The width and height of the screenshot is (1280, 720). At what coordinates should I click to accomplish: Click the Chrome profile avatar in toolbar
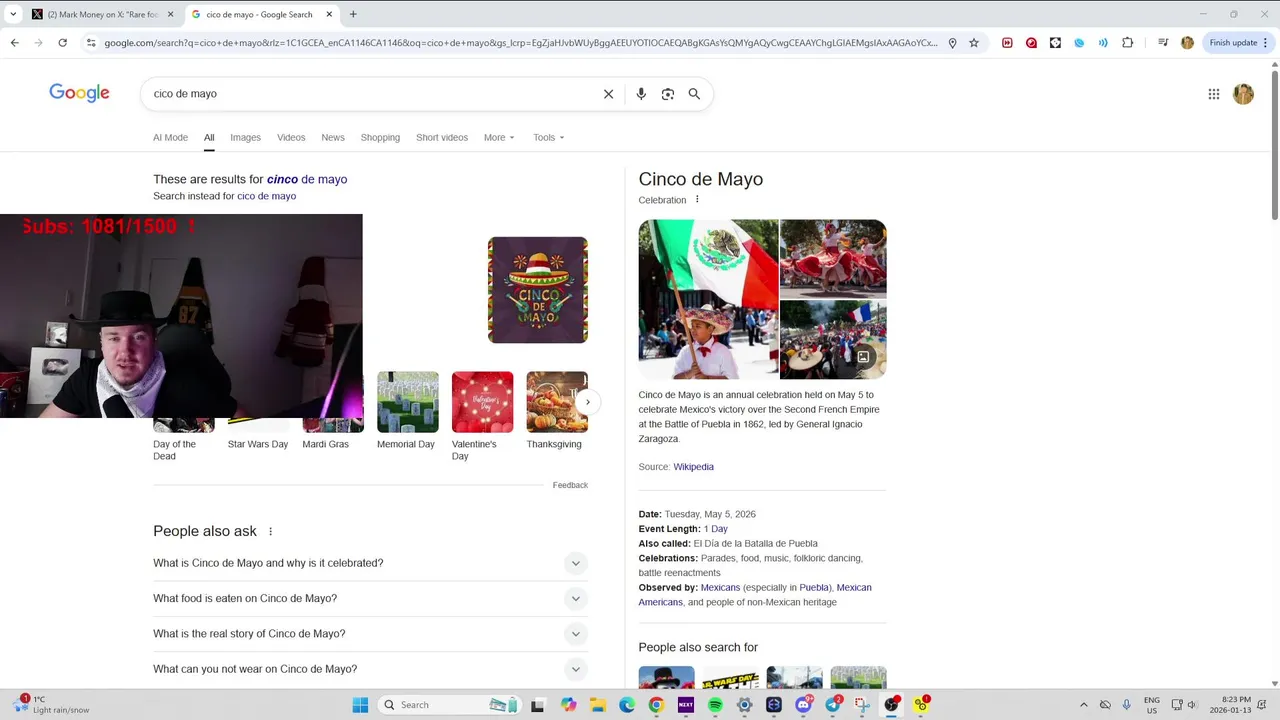[1187, 43]
